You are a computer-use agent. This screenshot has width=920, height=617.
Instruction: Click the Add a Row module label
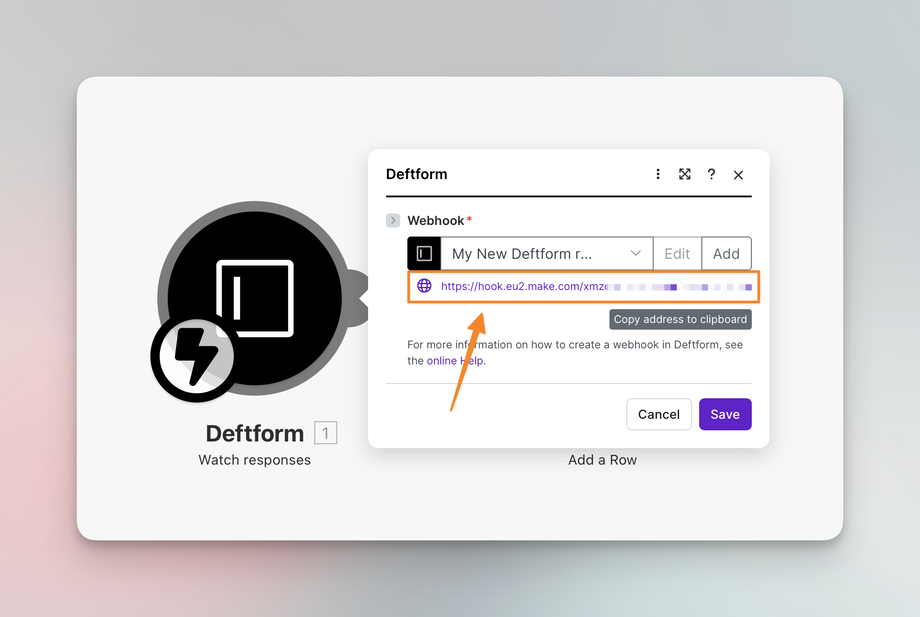[603, 460]
